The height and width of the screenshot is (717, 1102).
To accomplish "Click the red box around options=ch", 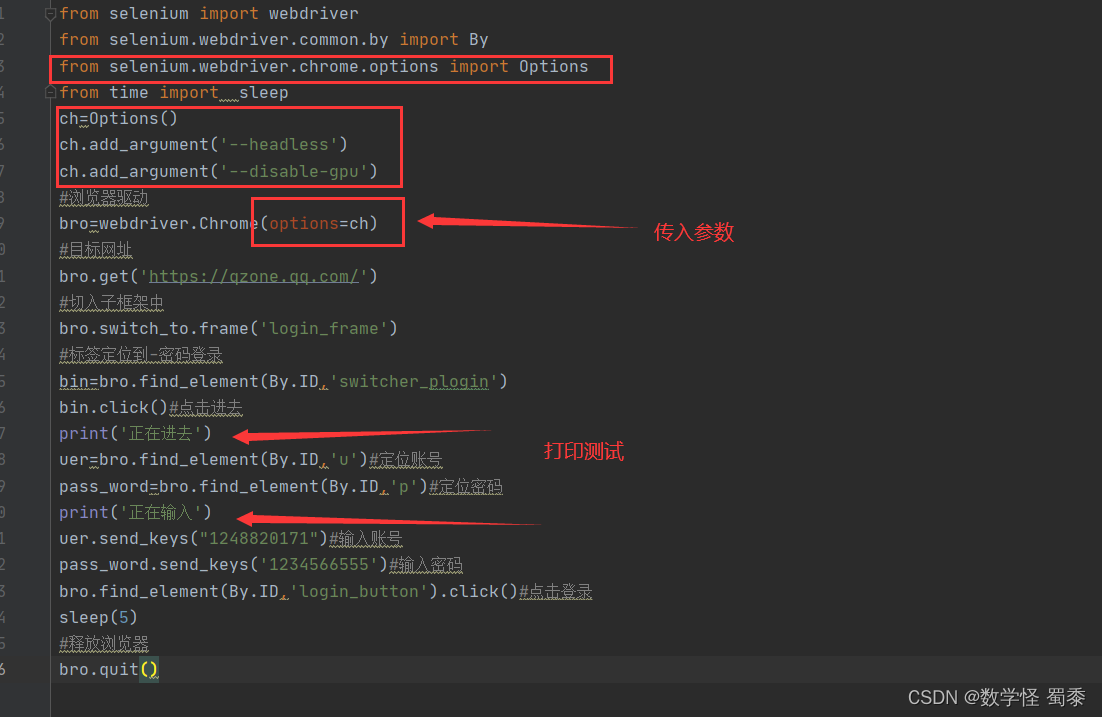I will (328, 222).
